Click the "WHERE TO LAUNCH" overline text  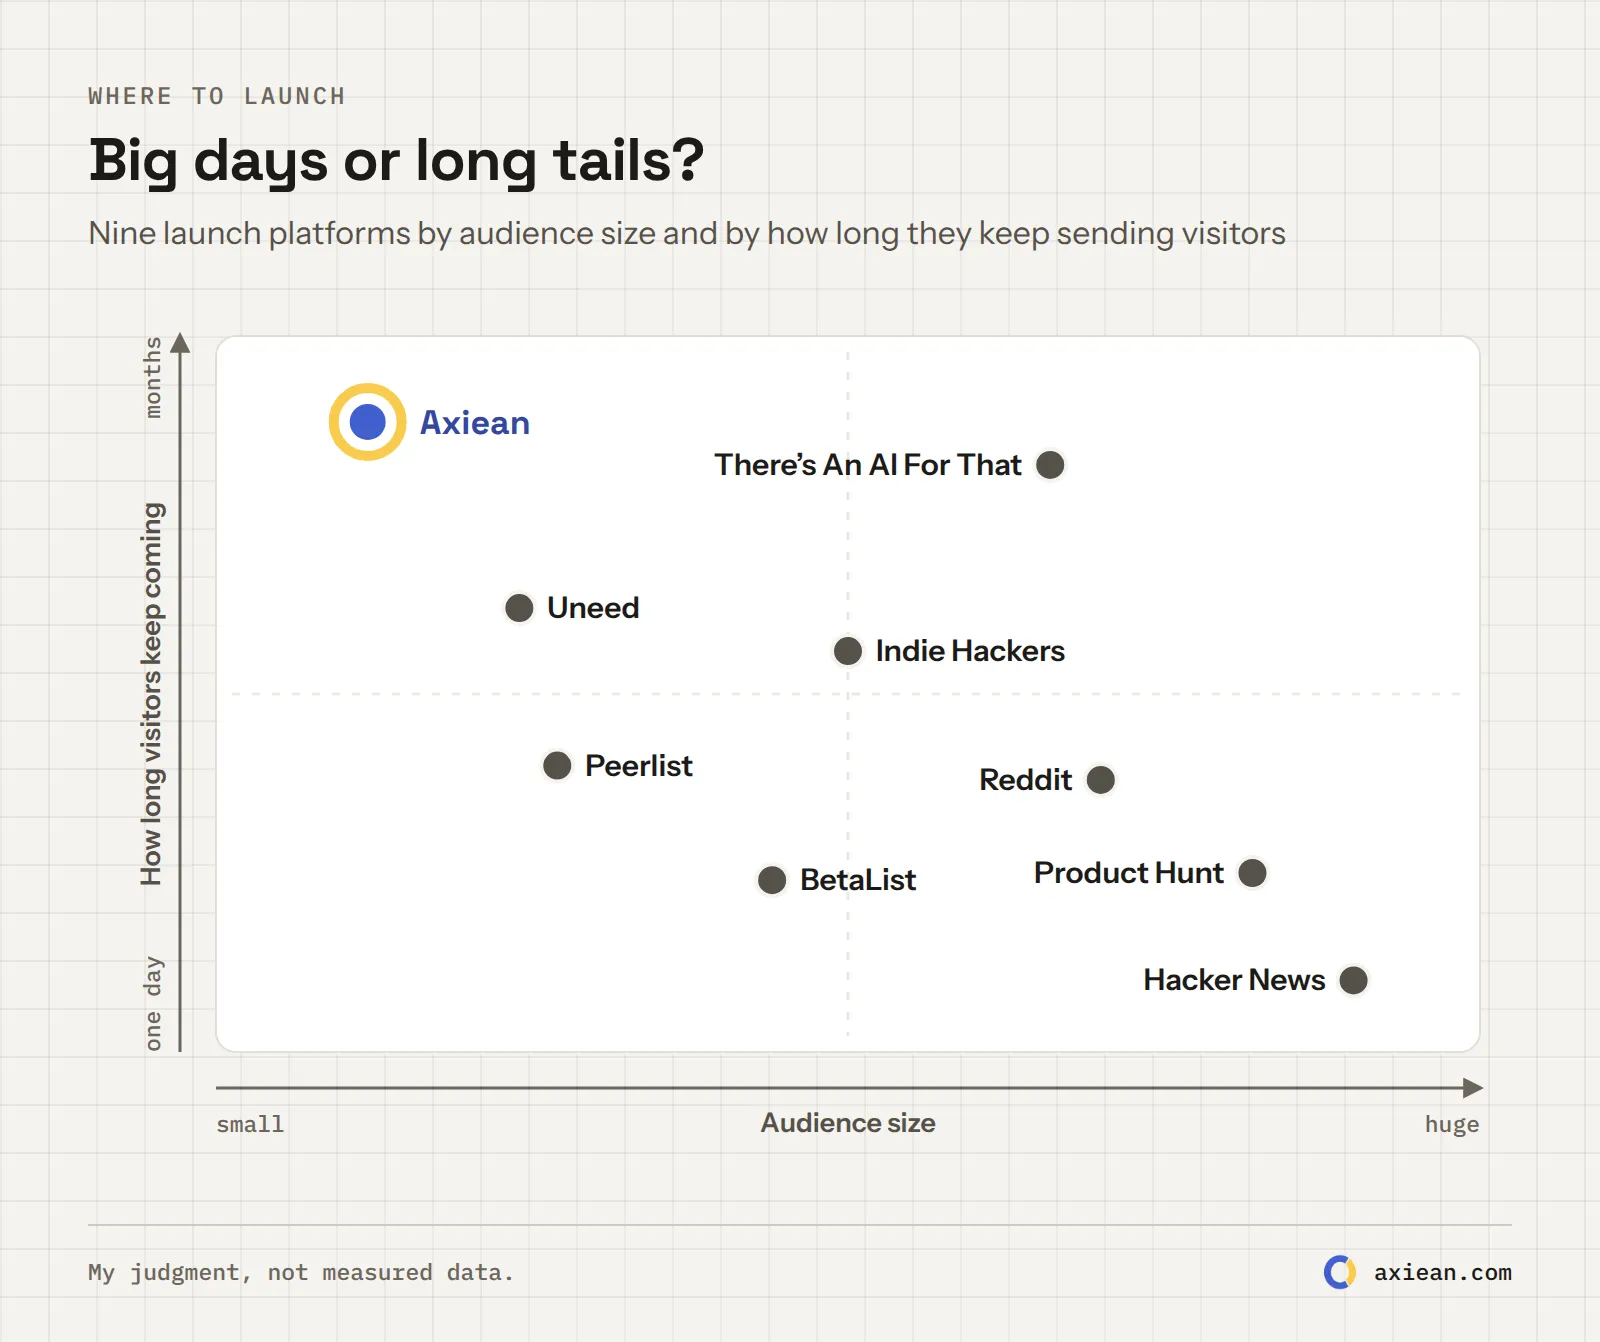click(217, 96)
